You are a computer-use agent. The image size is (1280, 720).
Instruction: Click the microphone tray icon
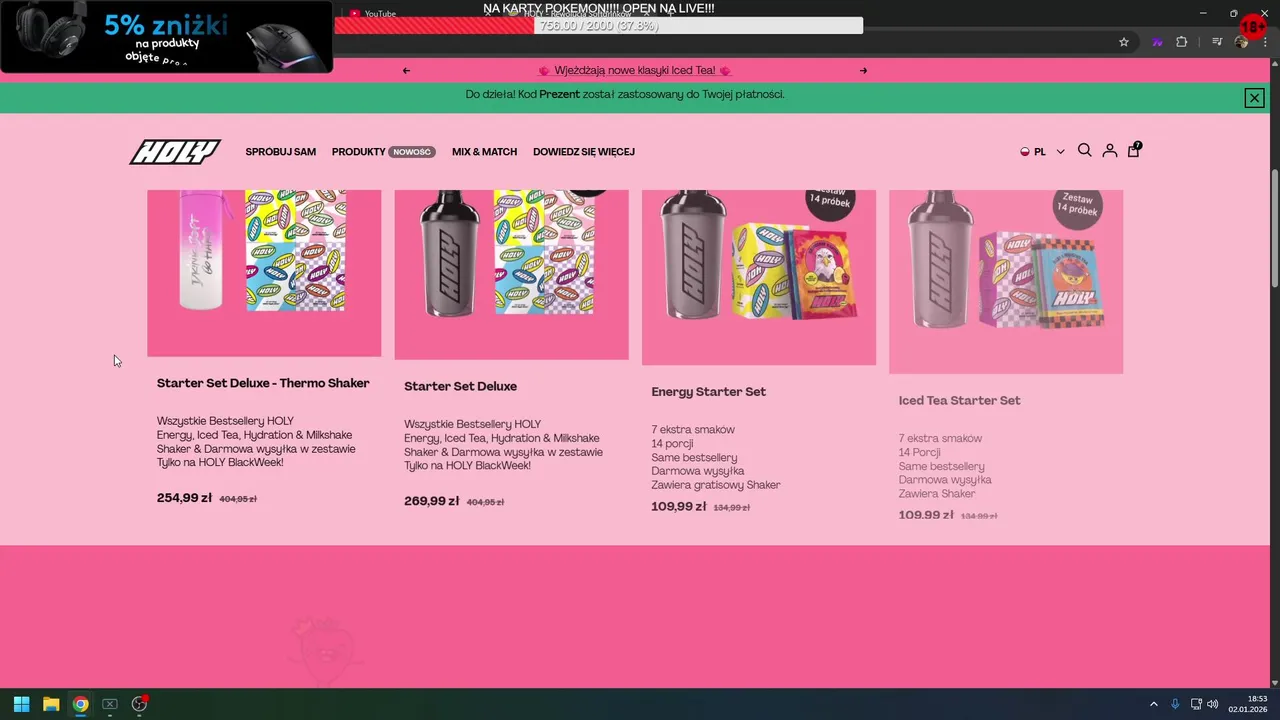tap(1175, 704)
